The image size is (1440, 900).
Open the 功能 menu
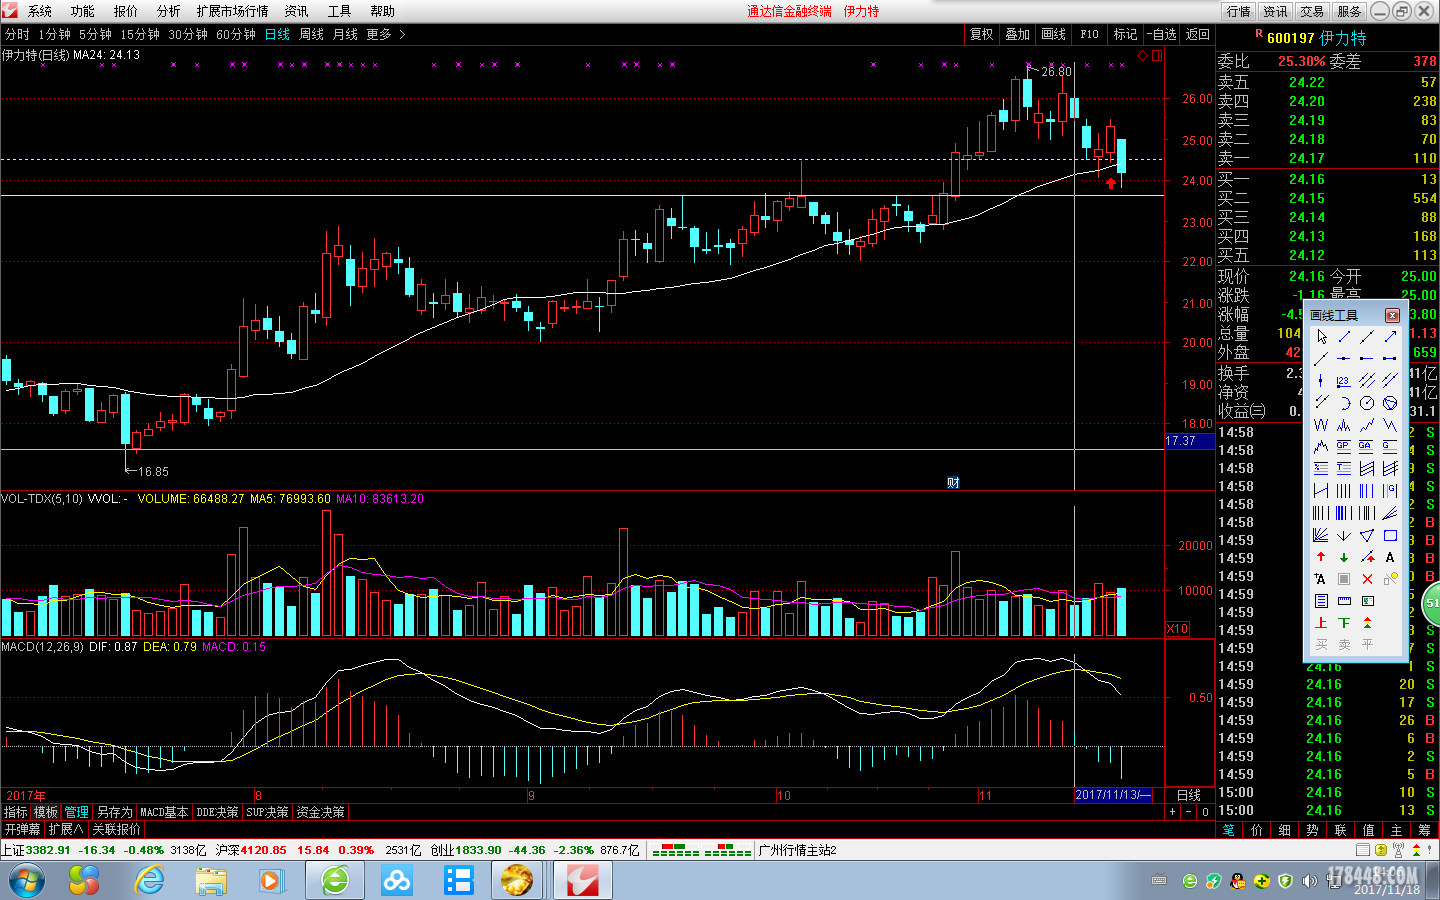point(83,11)
